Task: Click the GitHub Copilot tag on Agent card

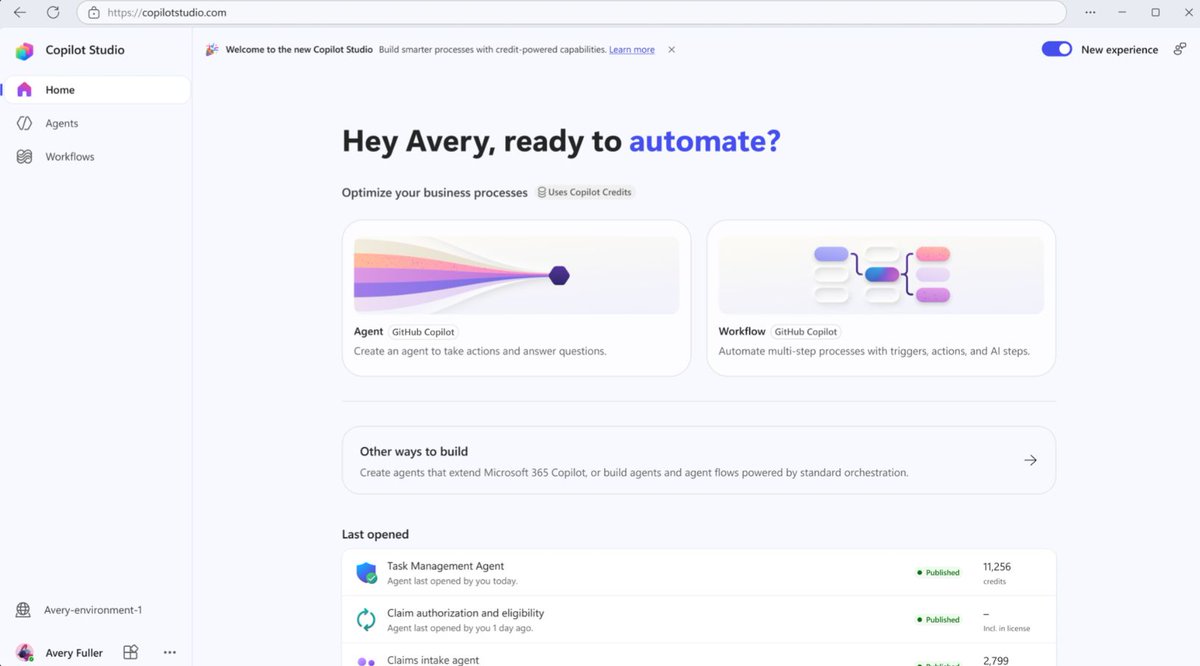Action: (x=423, y=332)
